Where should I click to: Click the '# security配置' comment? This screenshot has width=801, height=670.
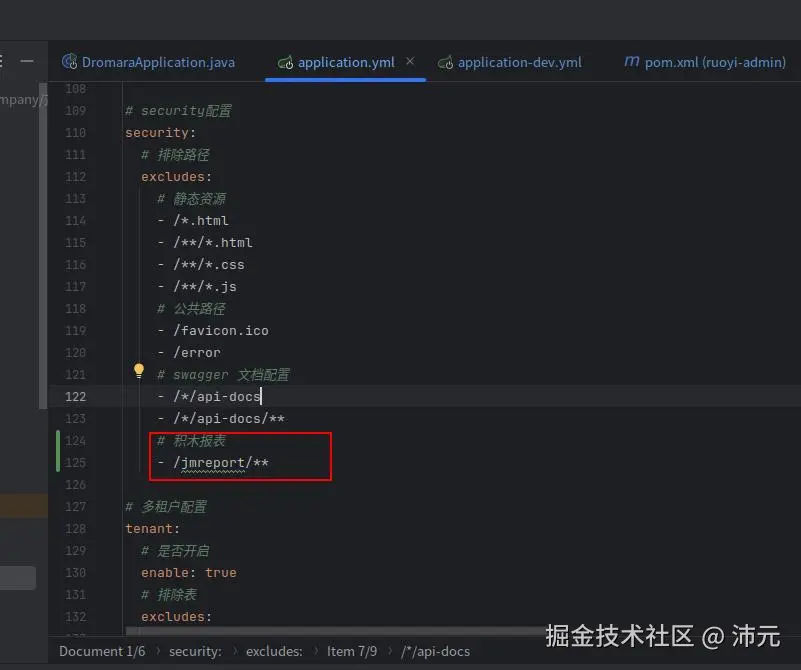pyautogui.click(x=178, y=111)
